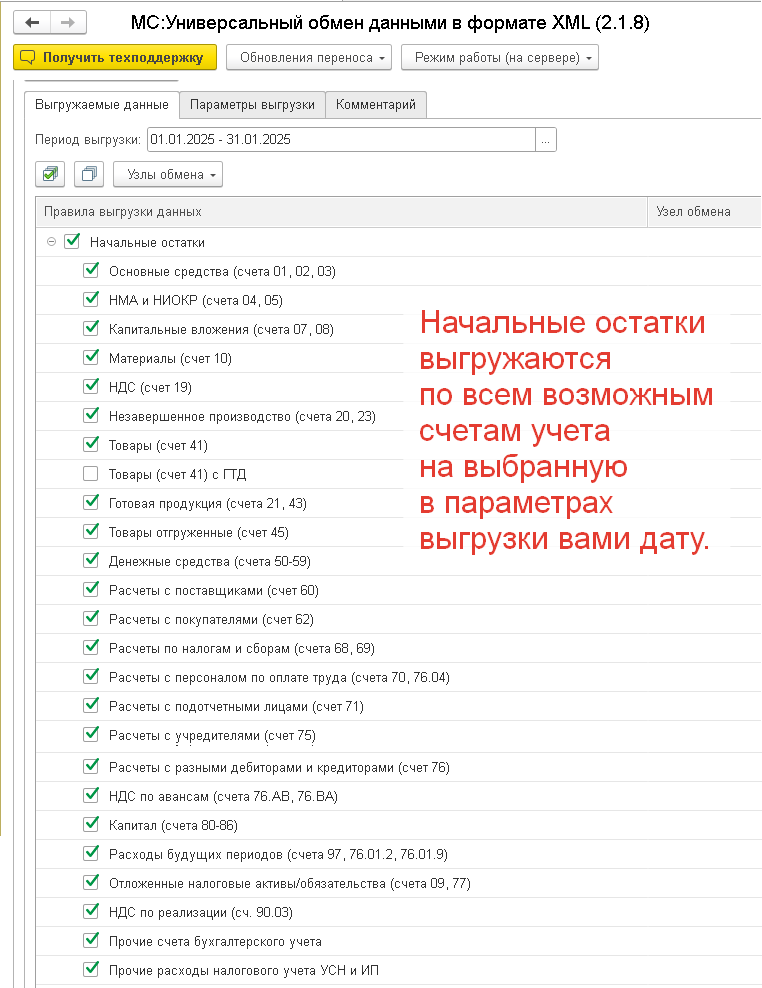Uncheck Готовая продукция checkbox
Screen dimensions: 762x988
(x=91, y=502)
